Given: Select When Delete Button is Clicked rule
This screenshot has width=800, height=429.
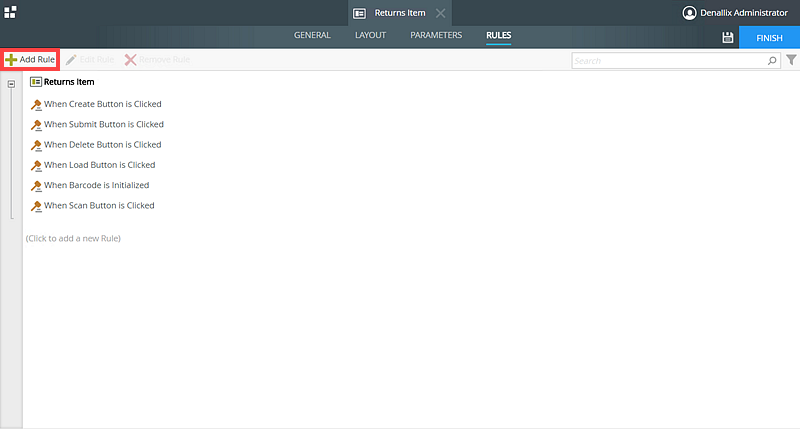Looking at the screenshot, I should click(x=103, y=145).
